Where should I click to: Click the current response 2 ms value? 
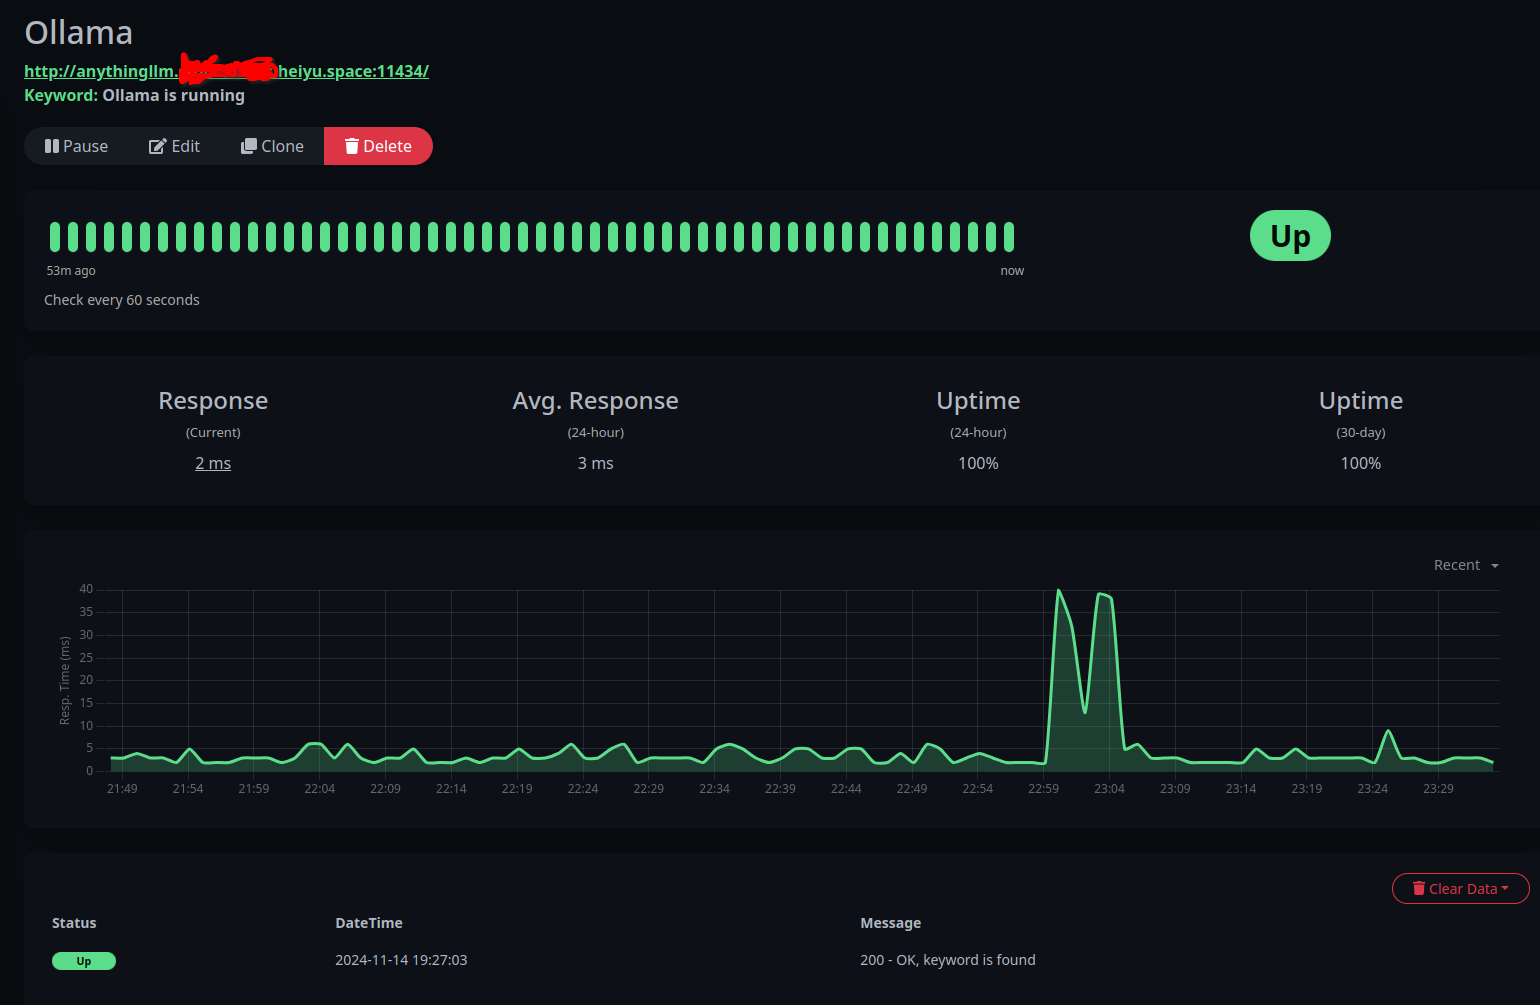(x=213, y=463)
